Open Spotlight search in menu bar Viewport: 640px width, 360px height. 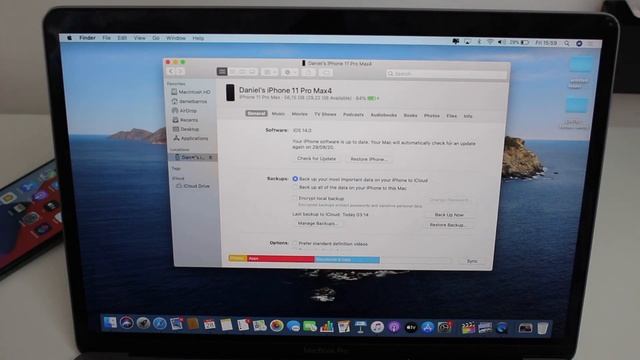click(x=567, y=43)
